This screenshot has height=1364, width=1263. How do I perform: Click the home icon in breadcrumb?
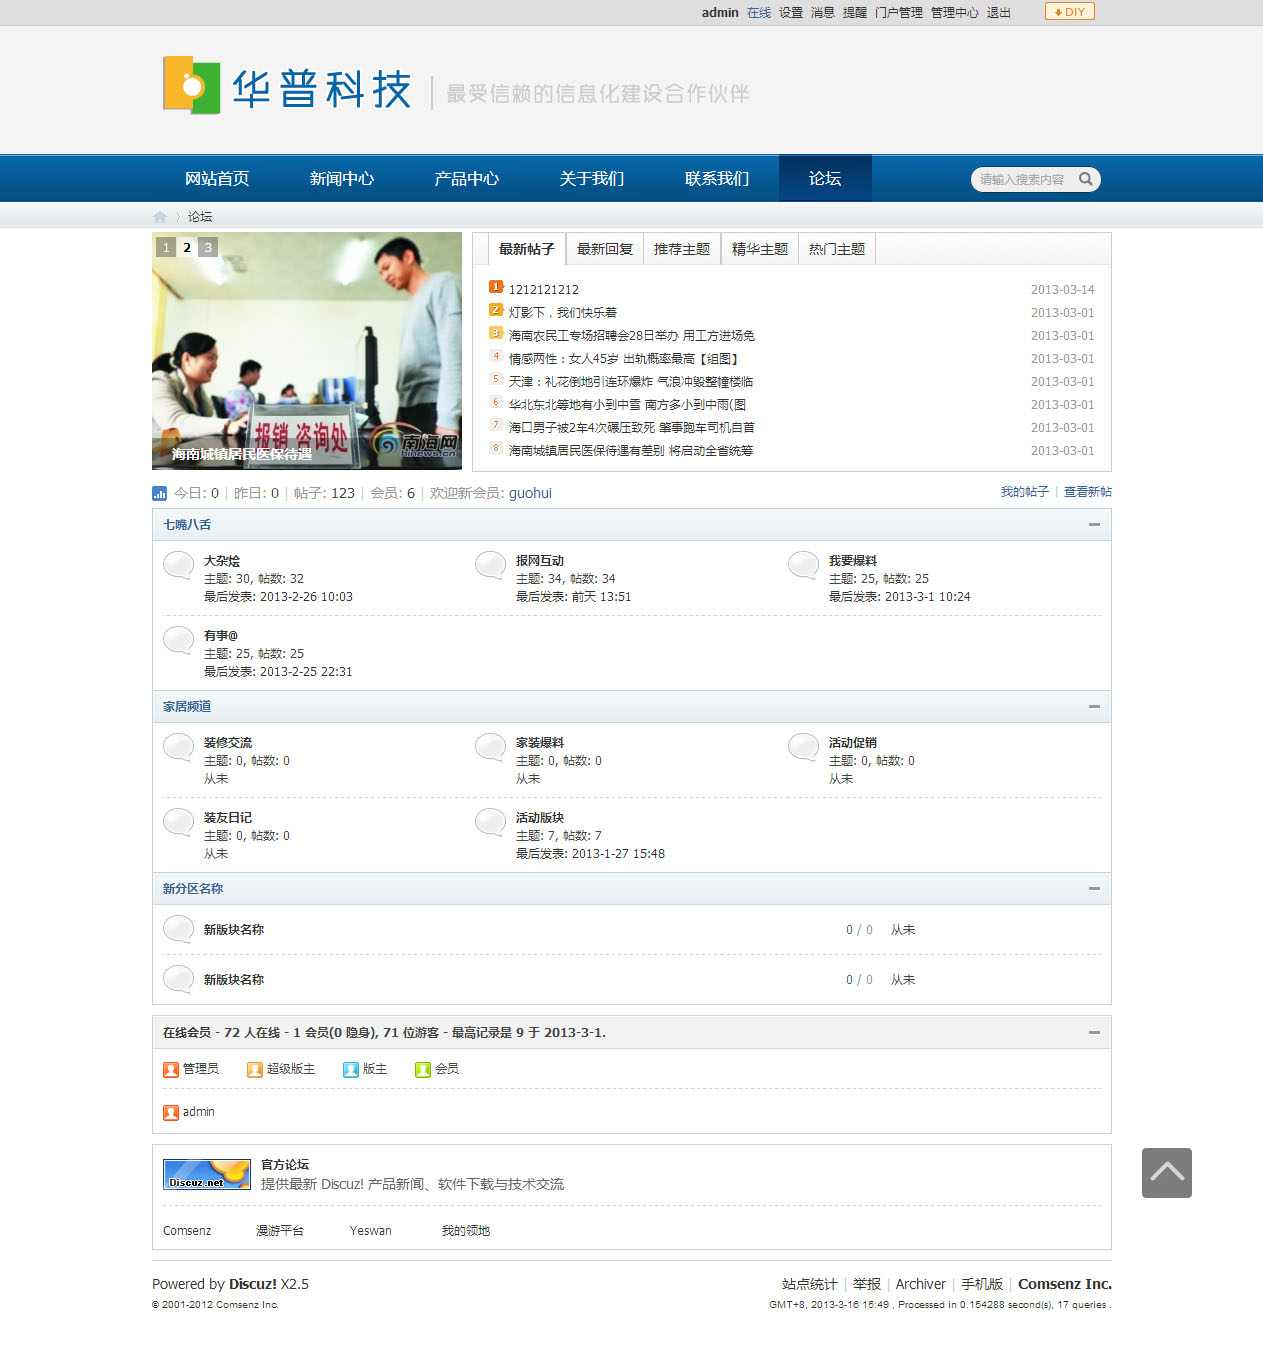tap(159, 217)
